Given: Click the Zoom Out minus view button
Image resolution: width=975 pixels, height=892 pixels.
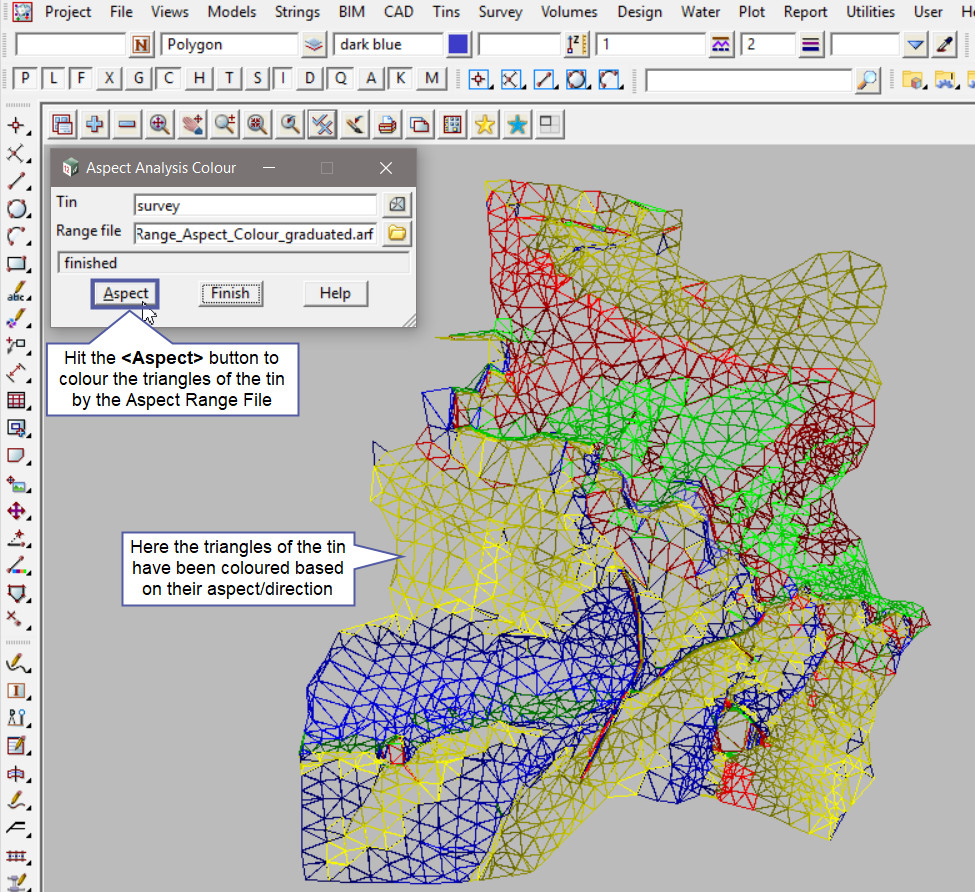Looking at the screenshot, I should 127,125.
